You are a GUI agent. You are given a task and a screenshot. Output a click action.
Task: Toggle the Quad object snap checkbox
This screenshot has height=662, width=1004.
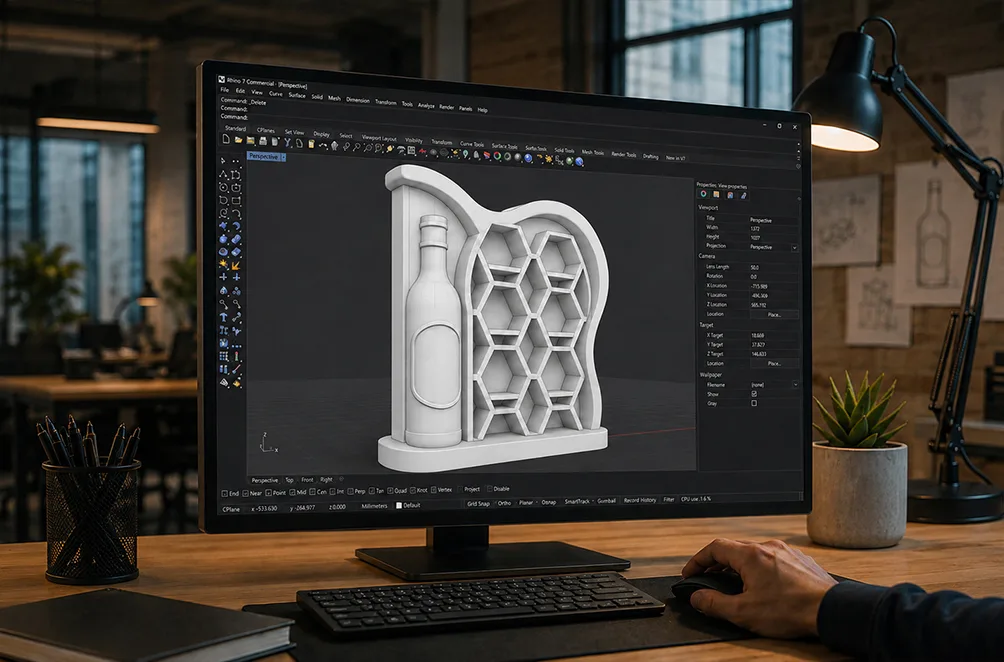(389, 491)
